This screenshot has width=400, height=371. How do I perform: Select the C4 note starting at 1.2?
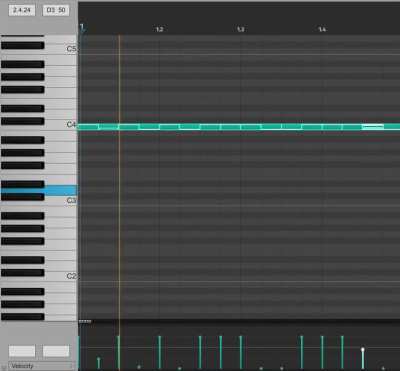(x=169, y=127)
